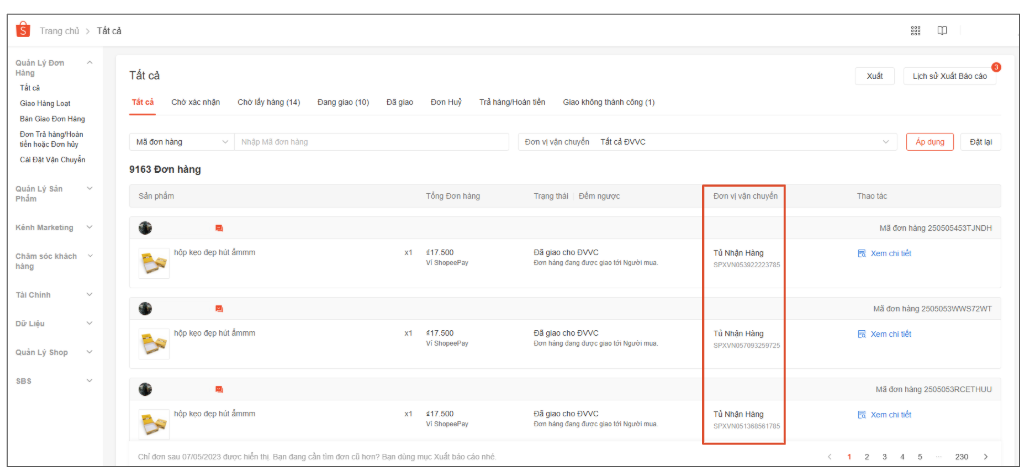Switch to Chờ lấy hàng (14) tab
Image resolution: width=1027 pixels, height=472 pixels.
pyautogui.click(x=268, y=102)
